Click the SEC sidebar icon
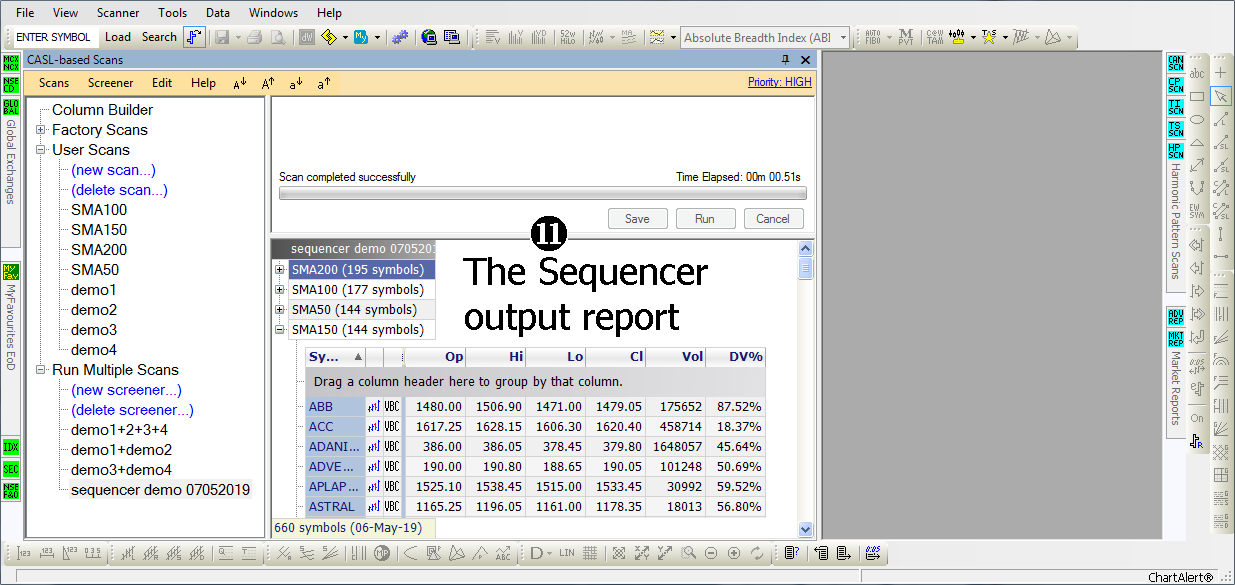The height and width of the screenshot is (585, 1235). (11, 469)
